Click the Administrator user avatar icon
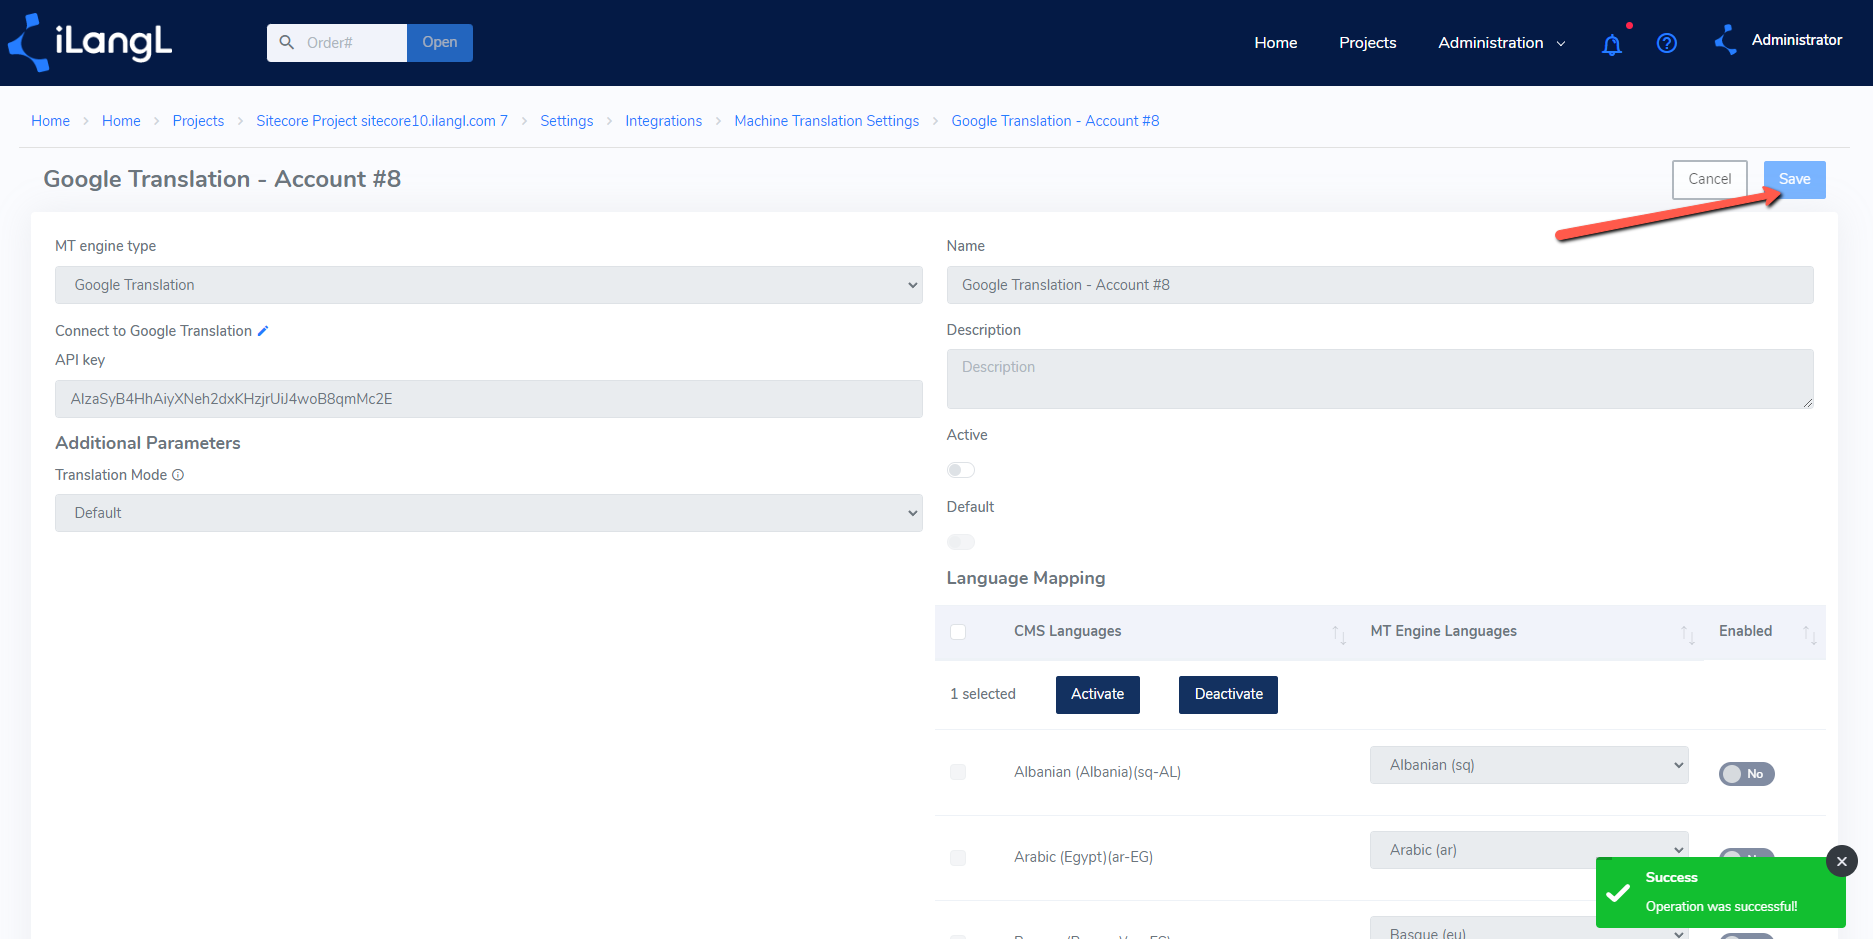1873x939 pixels. pyautogui.click(x=1725, y=40)
